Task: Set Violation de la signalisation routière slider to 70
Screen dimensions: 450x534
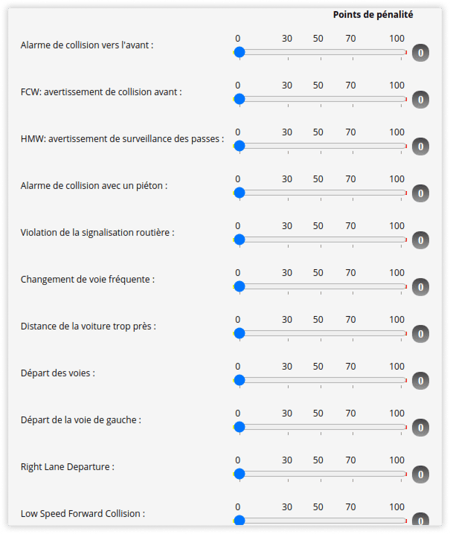Action: coord(353,239)
